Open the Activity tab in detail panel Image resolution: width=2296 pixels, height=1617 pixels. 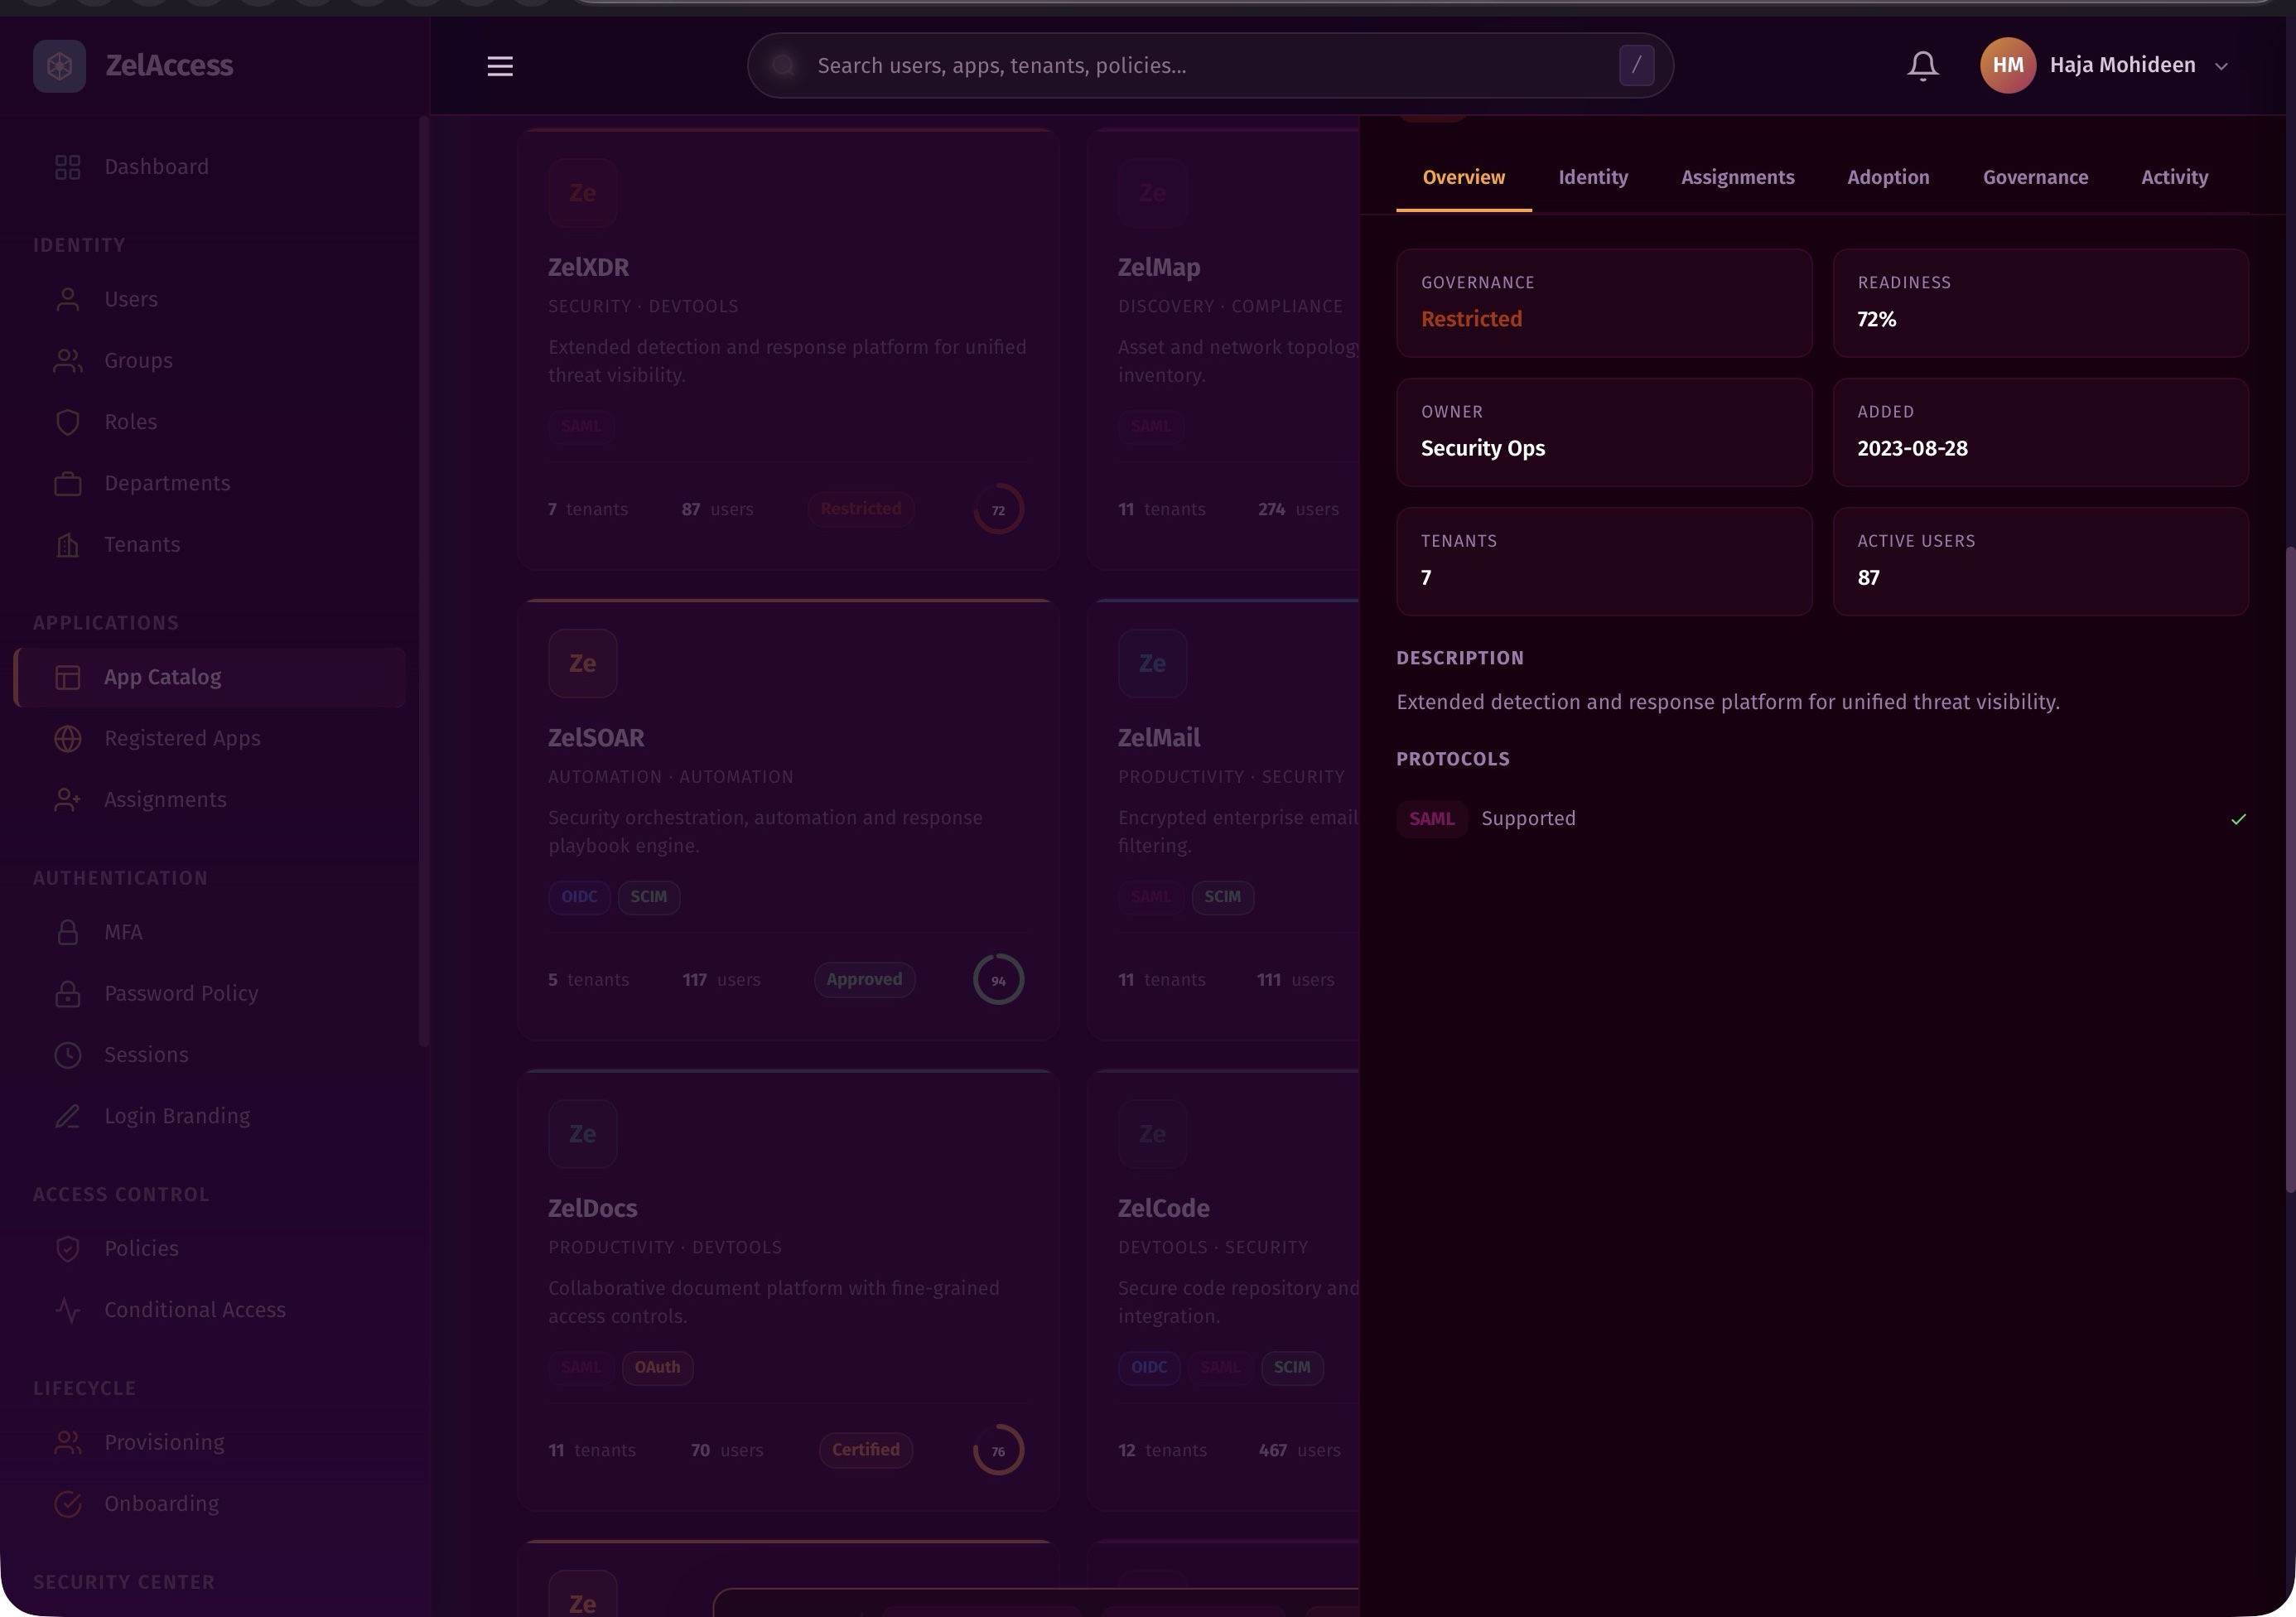click(x=2174, y=177)
